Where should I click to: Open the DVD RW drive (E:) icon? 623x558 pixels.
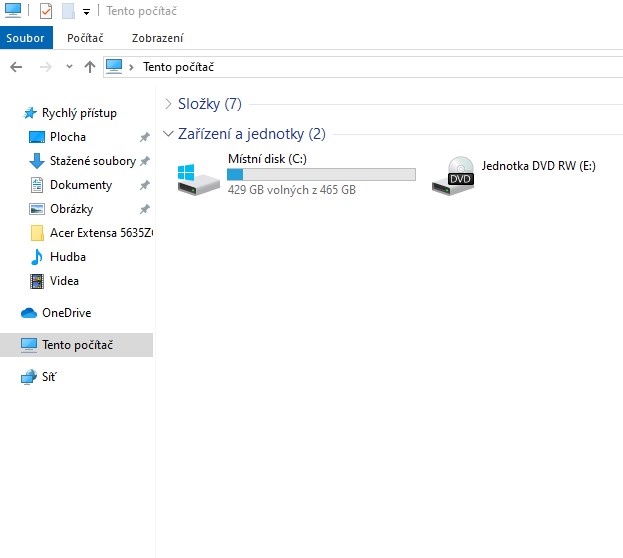pos(454,175)
